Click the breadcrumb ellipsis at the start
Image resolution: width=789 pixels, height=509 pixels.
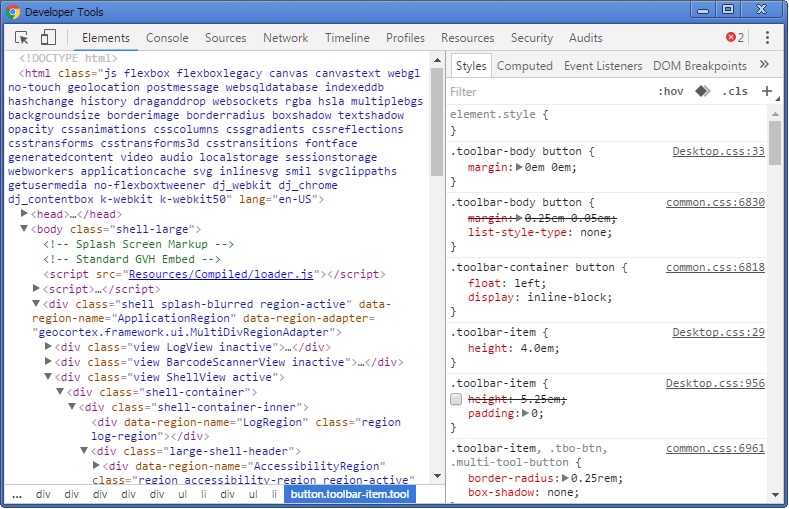point(17,495)
